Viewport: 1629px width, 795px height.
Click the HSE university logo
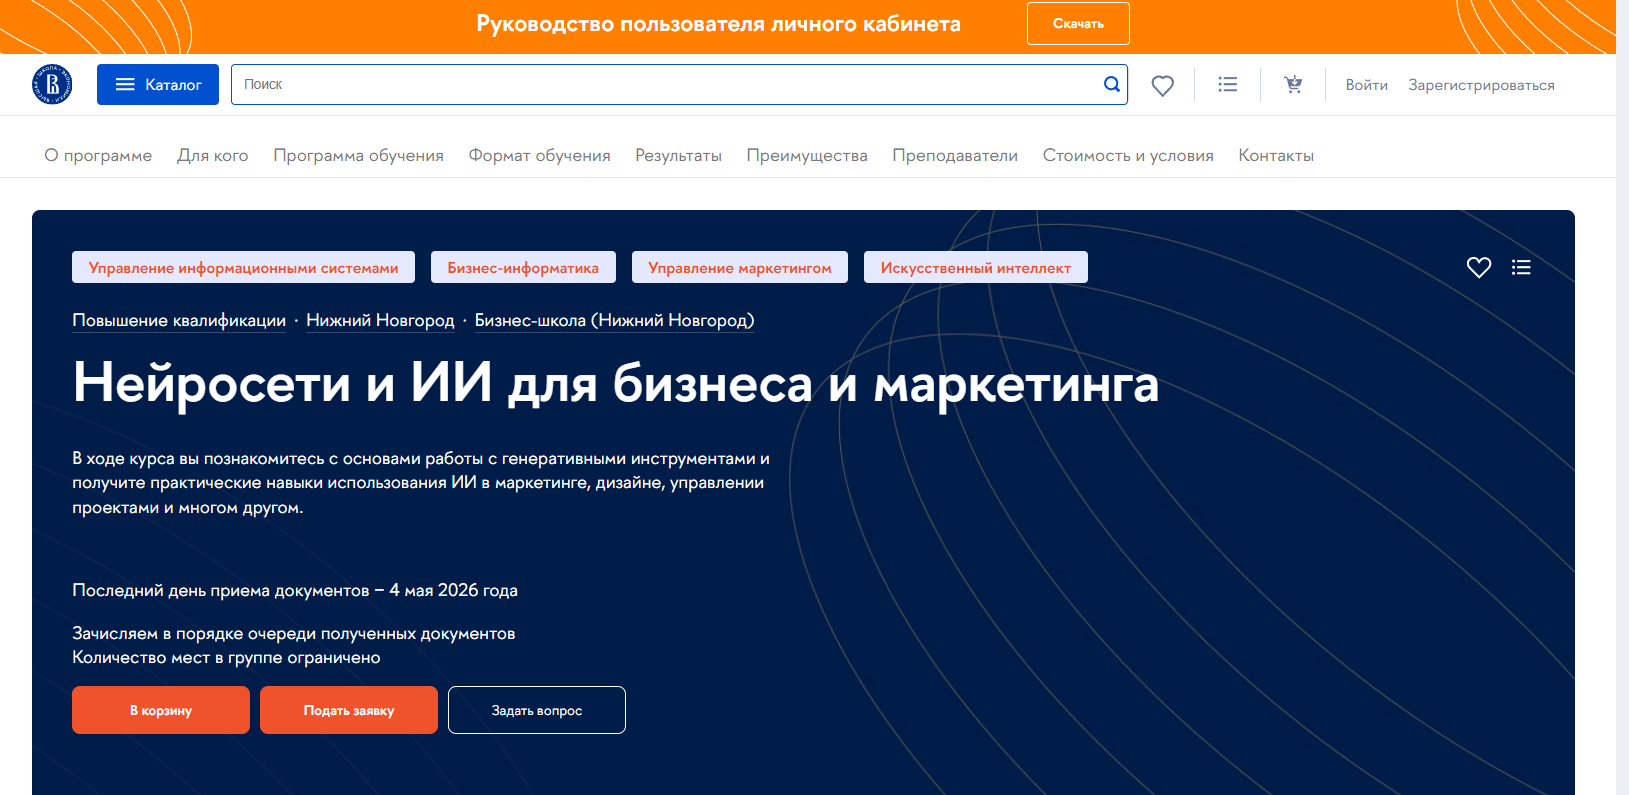pyautogui.click(x=52, y=85)
